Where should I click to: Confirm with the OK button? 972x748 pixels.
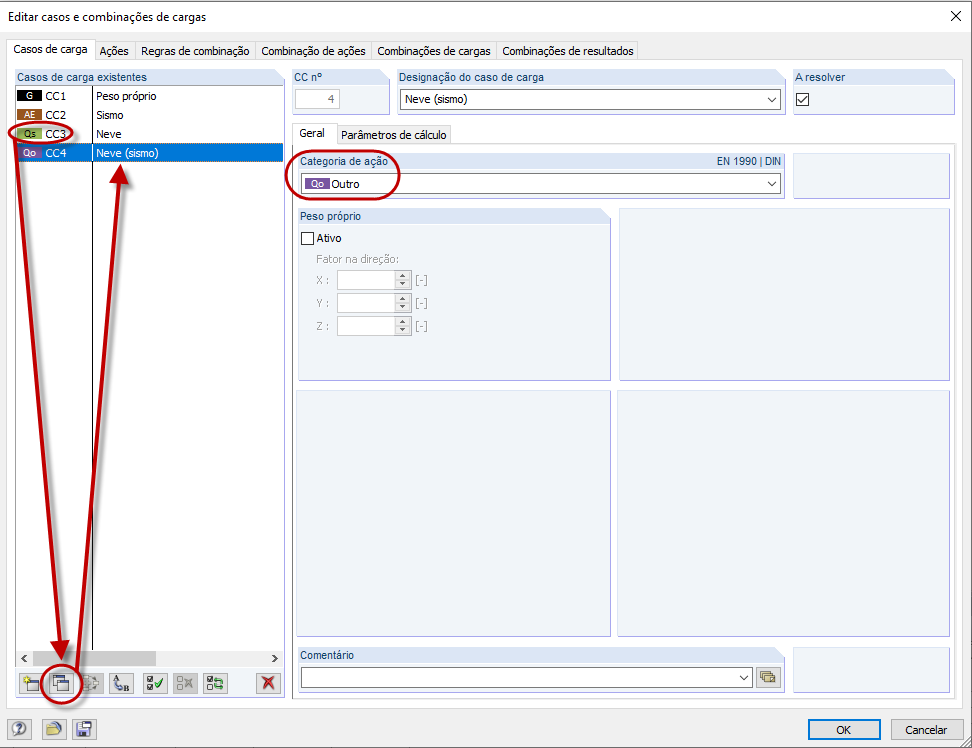[x=844, y=729]
